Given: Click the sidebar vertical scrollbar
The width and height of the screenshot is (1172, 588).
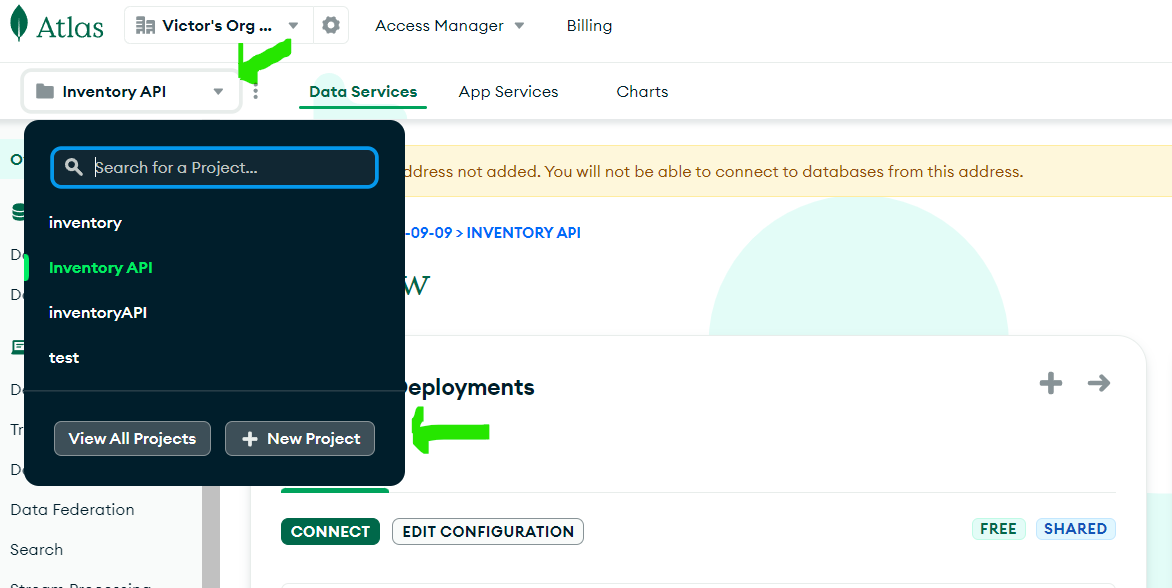Looking at the screenshot, I should (211, 536).
